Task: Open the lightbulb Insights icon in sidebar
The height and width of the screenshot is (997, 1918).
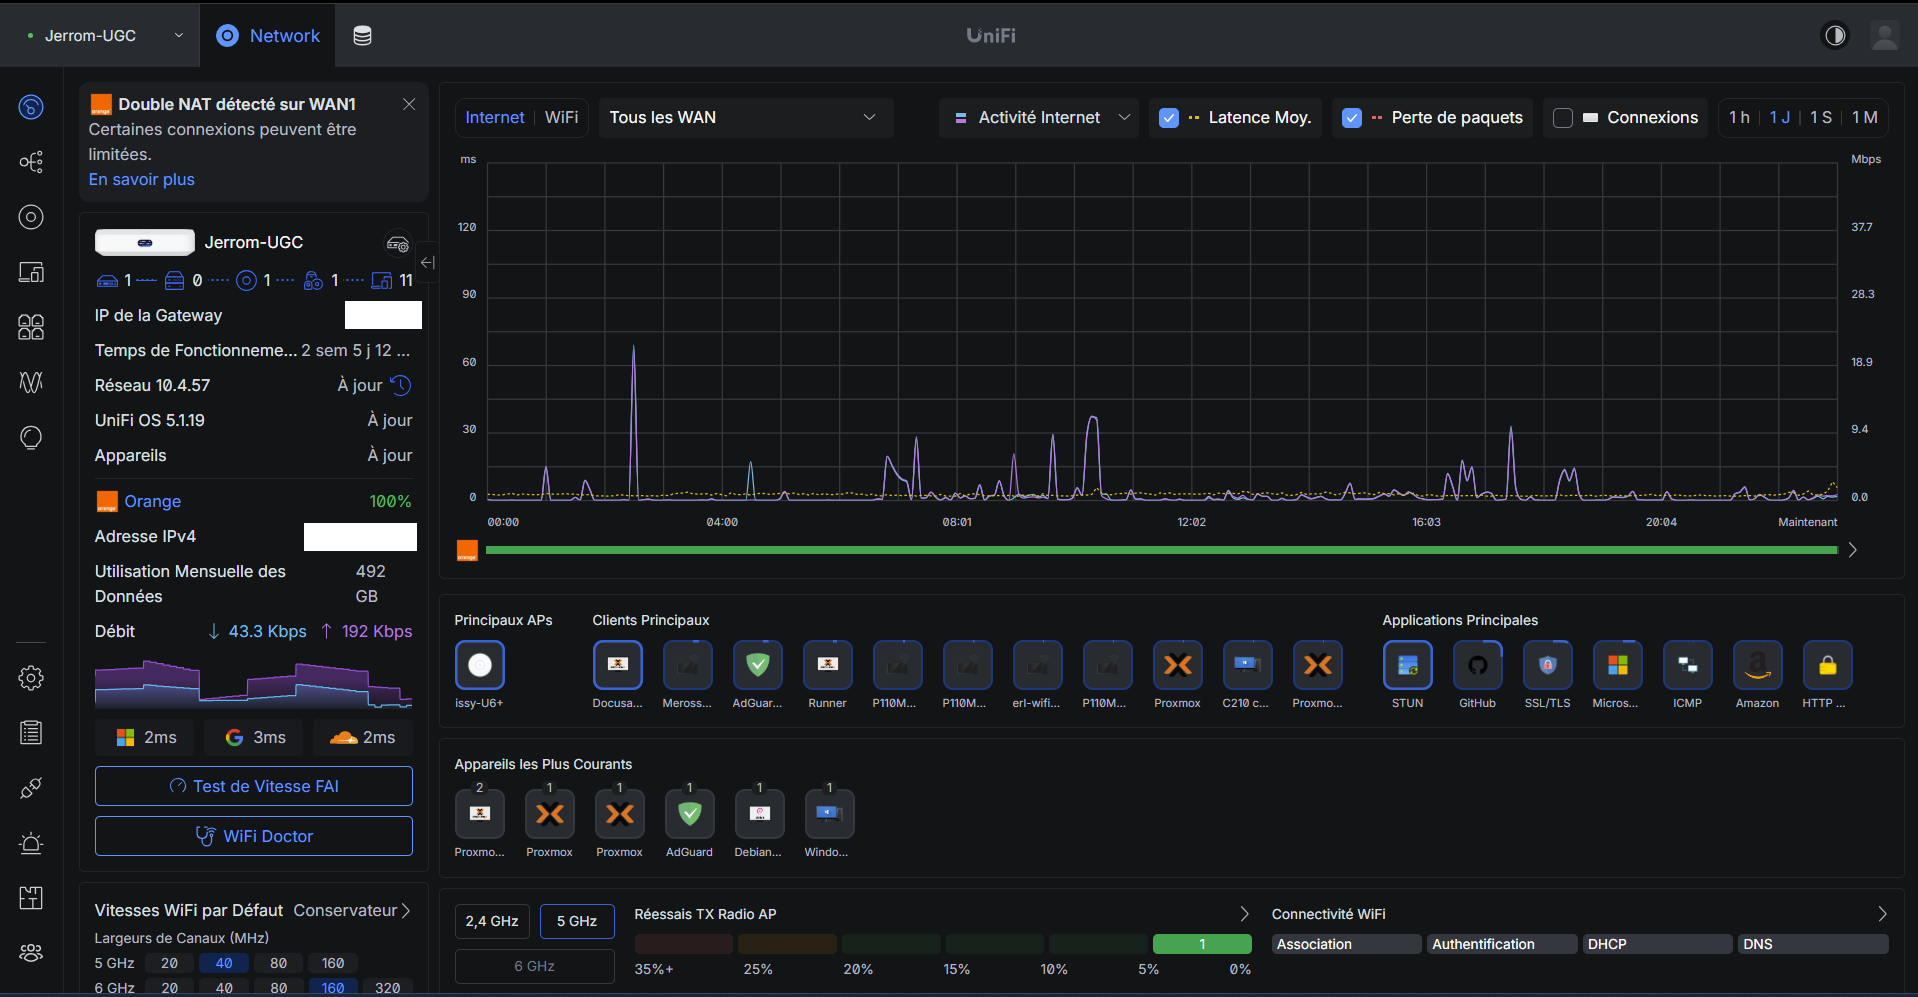Action: click(31, 437)
